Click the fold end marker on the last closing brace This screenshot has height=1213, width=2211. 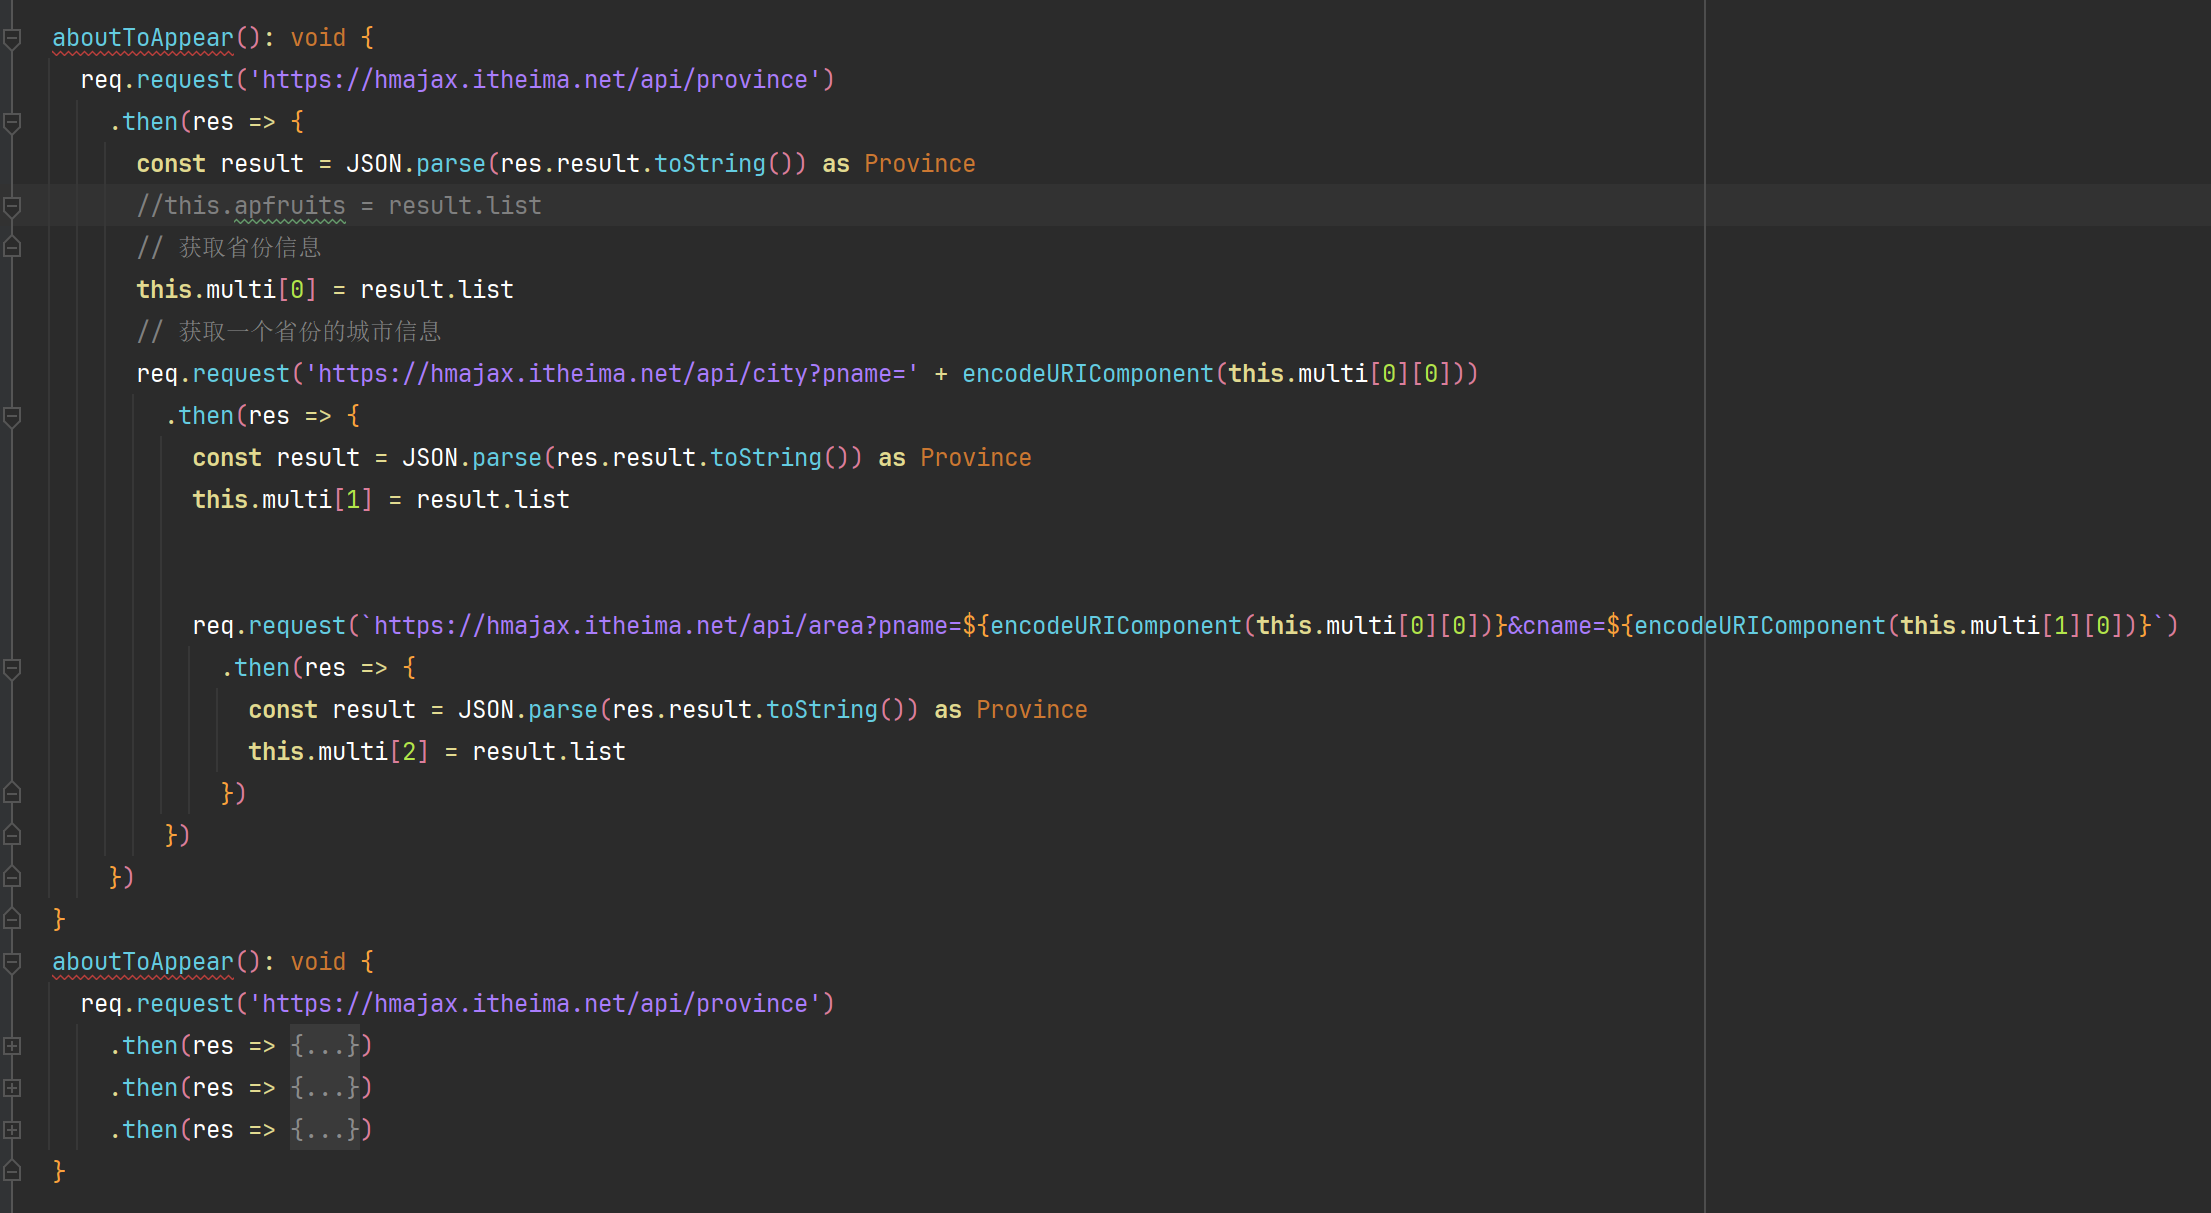click(x=12, y=1171)
